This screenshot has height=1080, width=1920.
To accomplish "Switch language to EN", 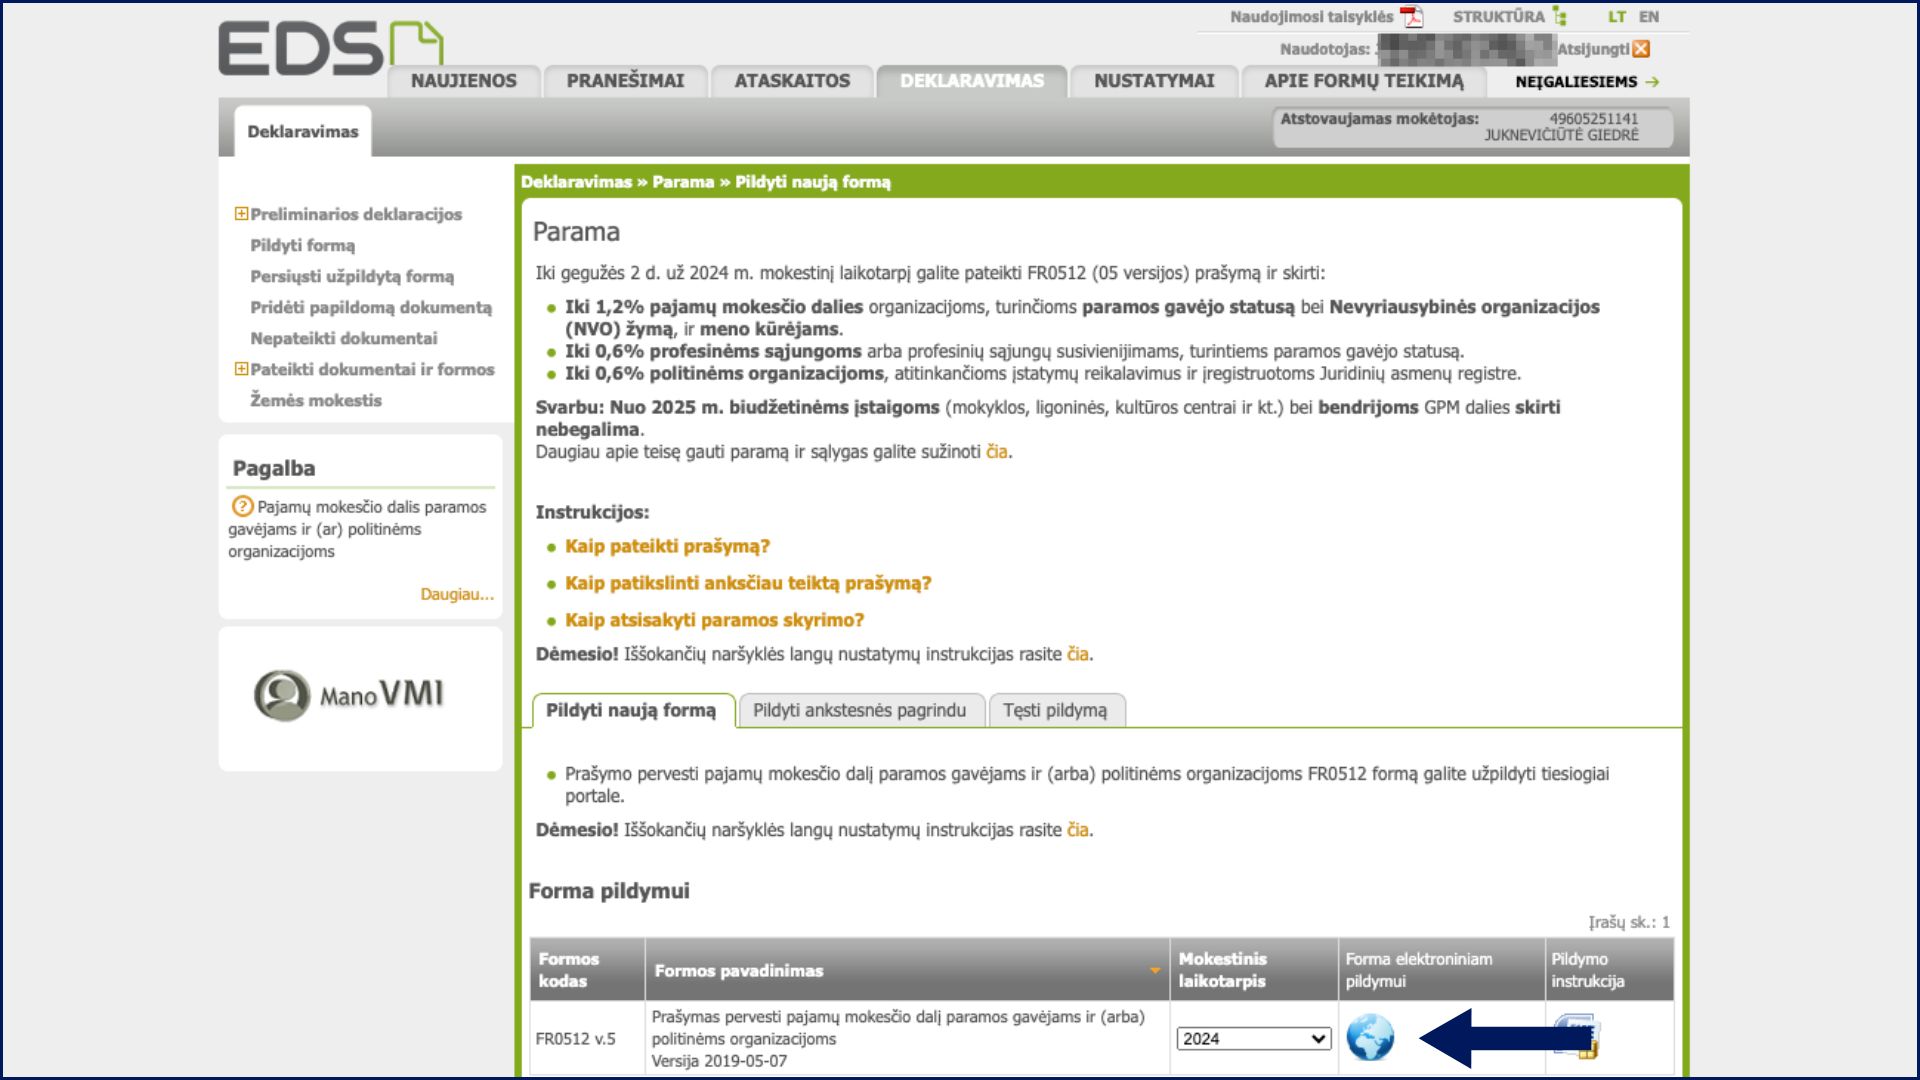I will pyautogui.click(x=1649, y=17).
